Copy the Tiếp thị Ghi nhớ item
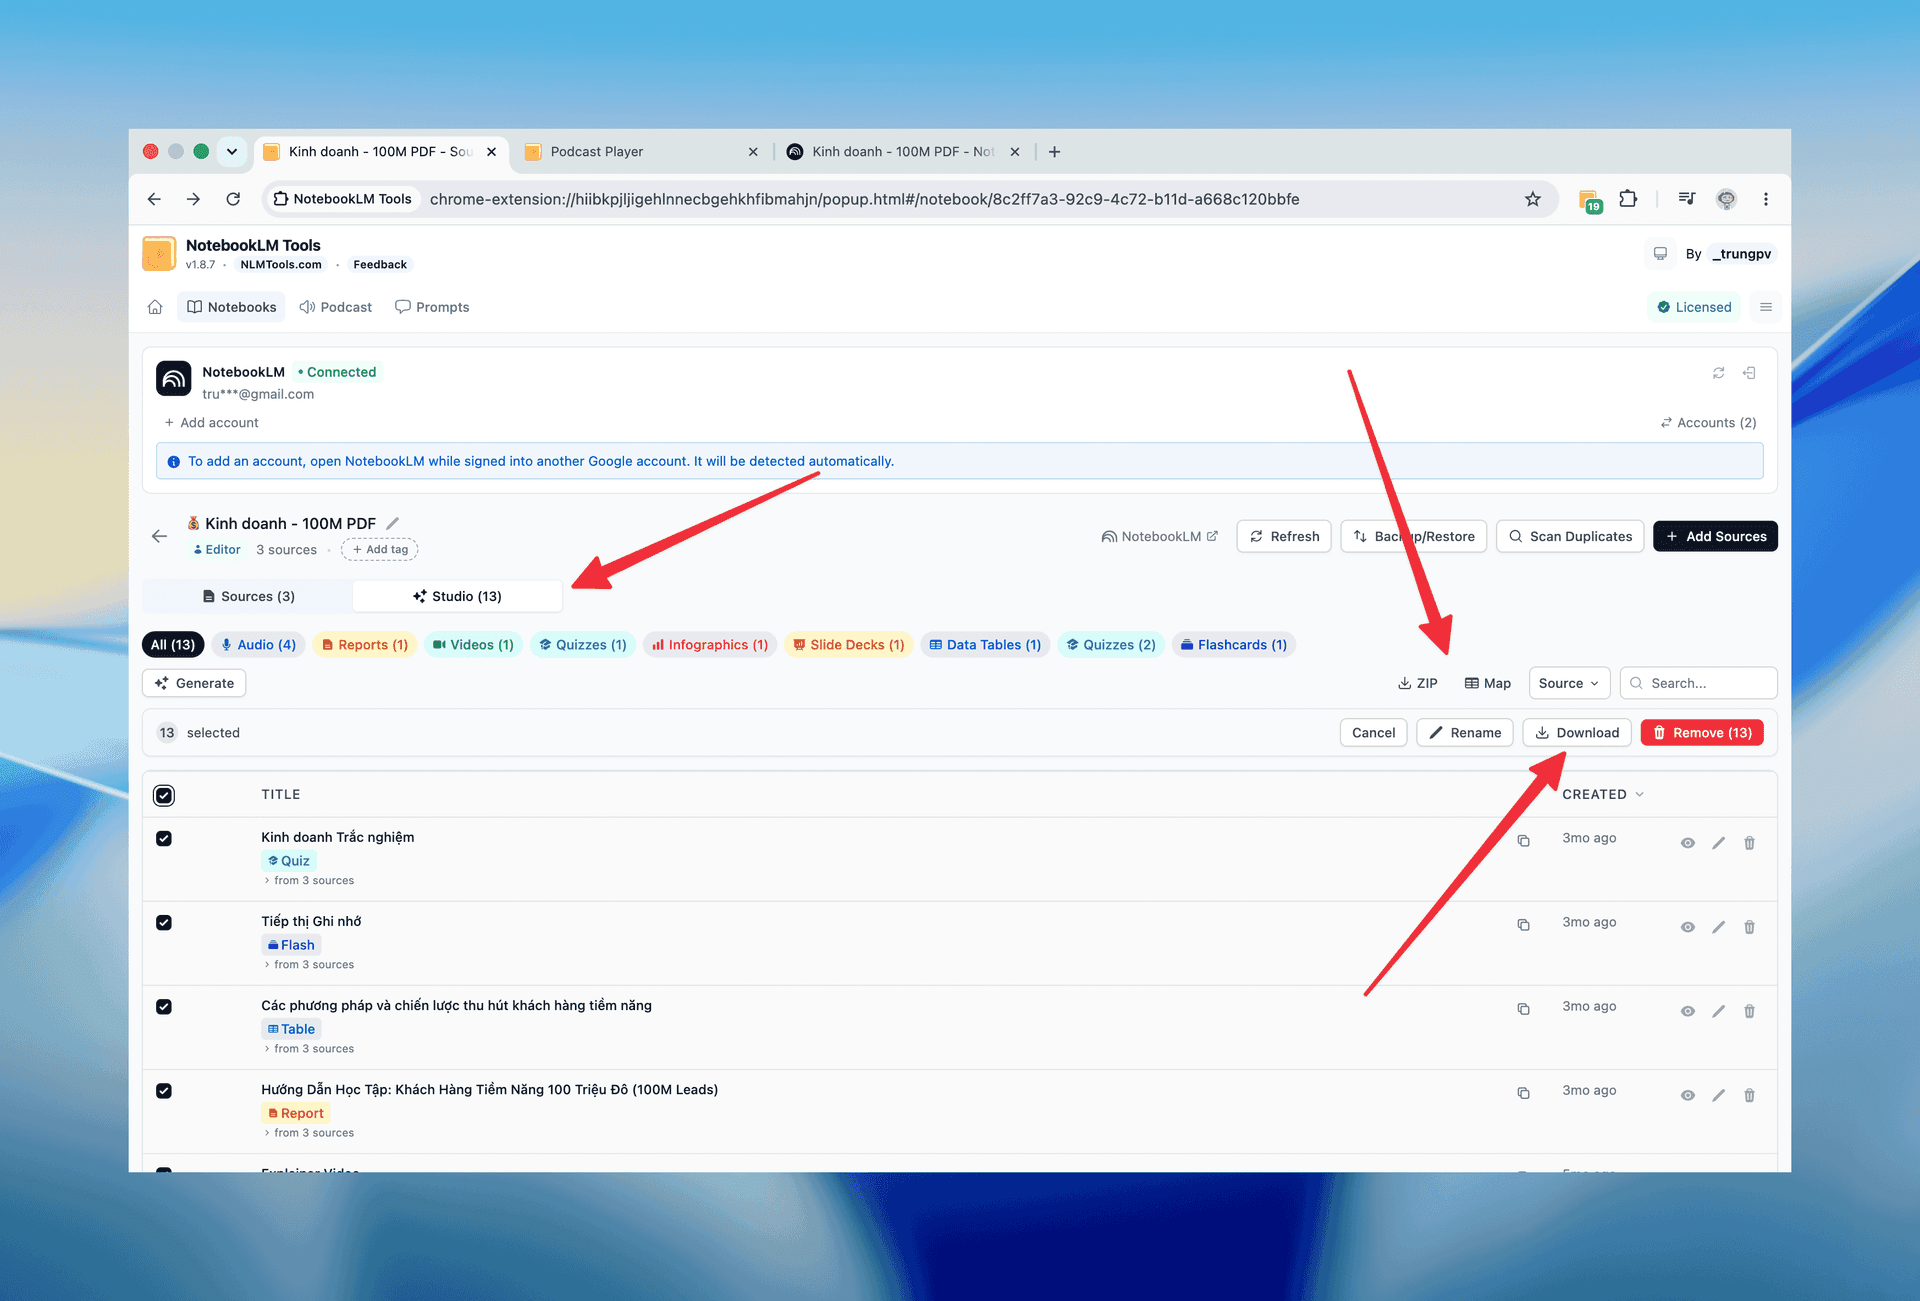 1523,925
